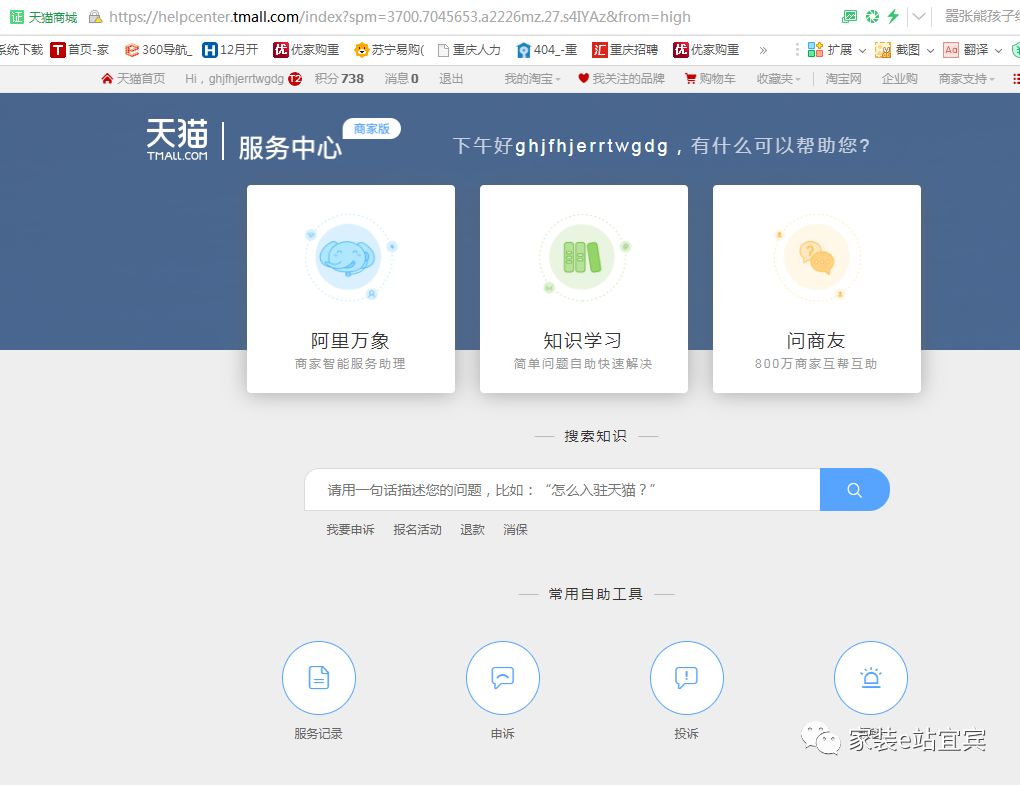Open the 购物车 shopping cart

(710, 79)
